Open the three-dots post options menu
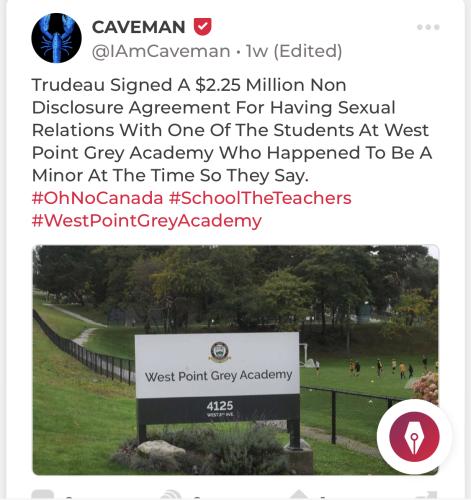Screen dimensions: 471x500 [x=428, y=27]
